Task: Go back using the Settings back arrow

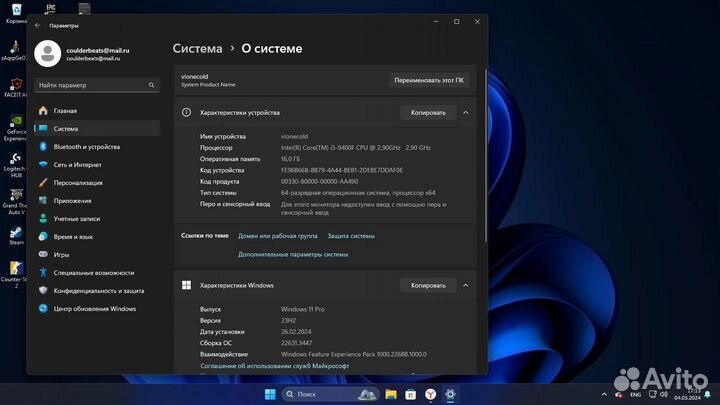Action: click(38, 26)
